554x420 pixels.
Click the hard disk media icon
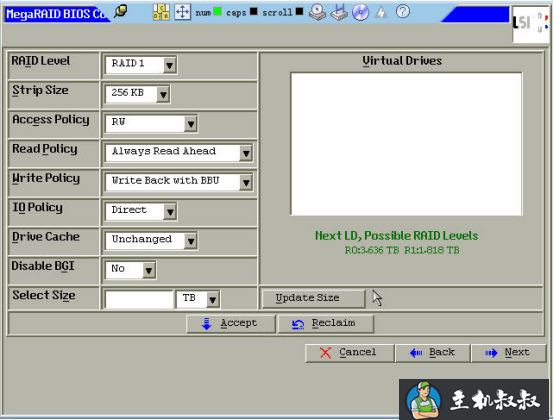[317, 12]
